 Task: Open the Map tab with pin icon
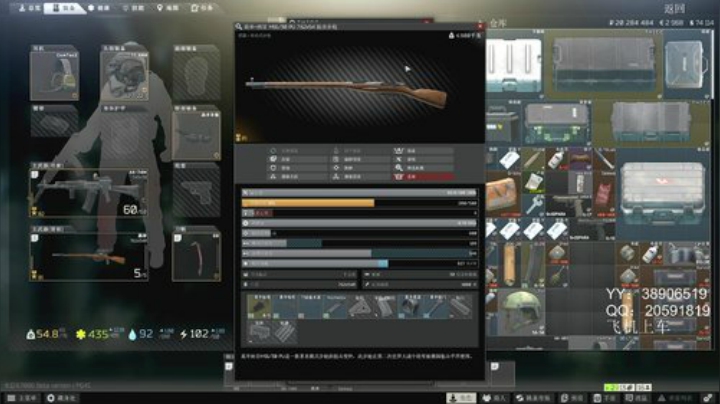(168, 8)
